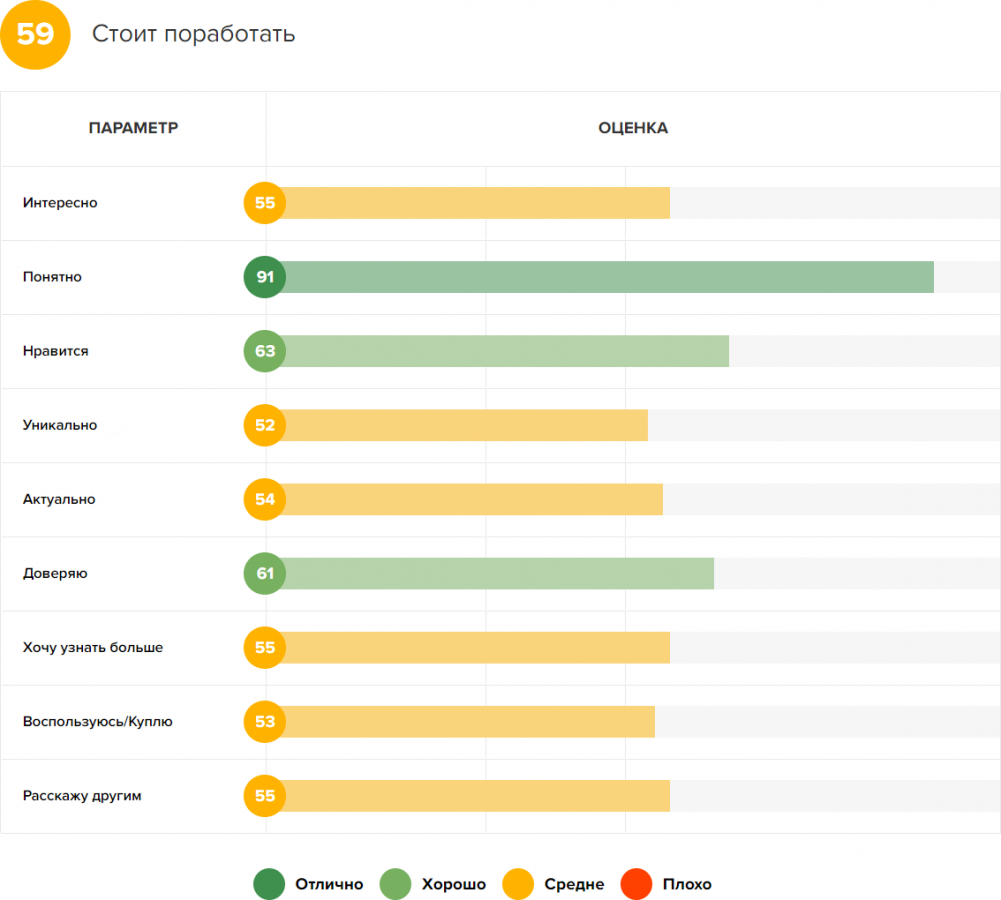
Task: Select the orange Средне legend dot
Action: 518,884
